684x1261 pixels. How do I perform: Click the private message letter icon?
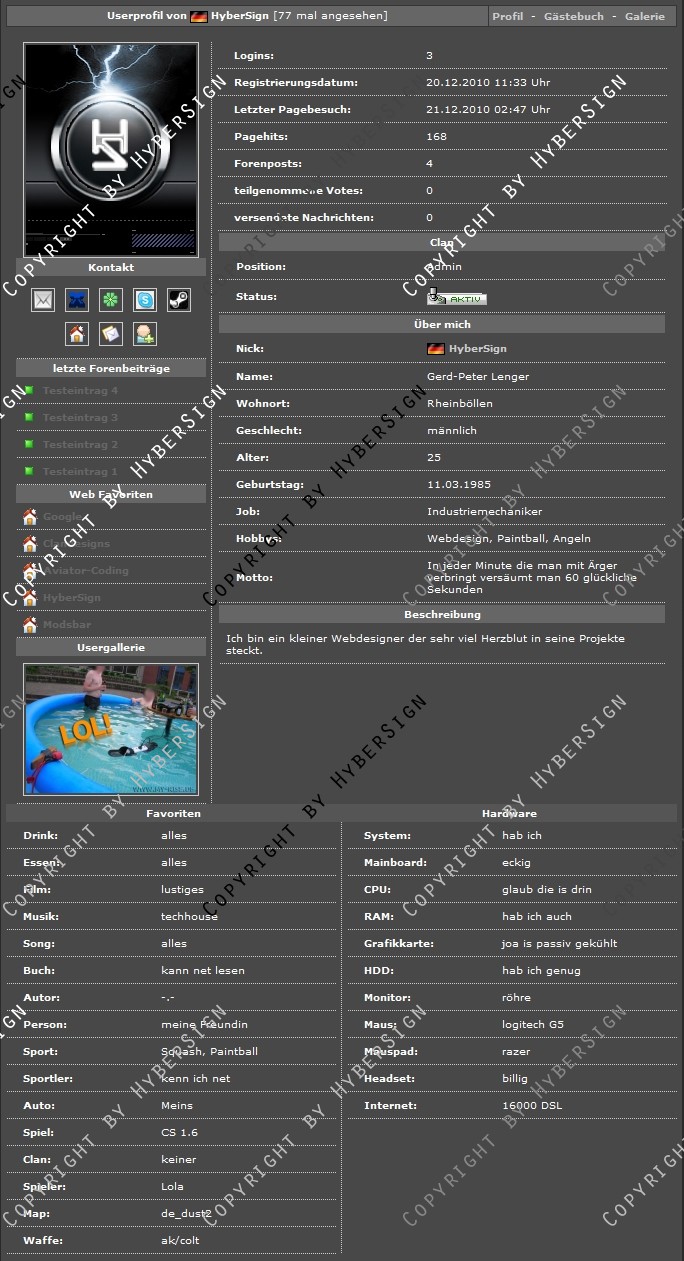[111, 334]
